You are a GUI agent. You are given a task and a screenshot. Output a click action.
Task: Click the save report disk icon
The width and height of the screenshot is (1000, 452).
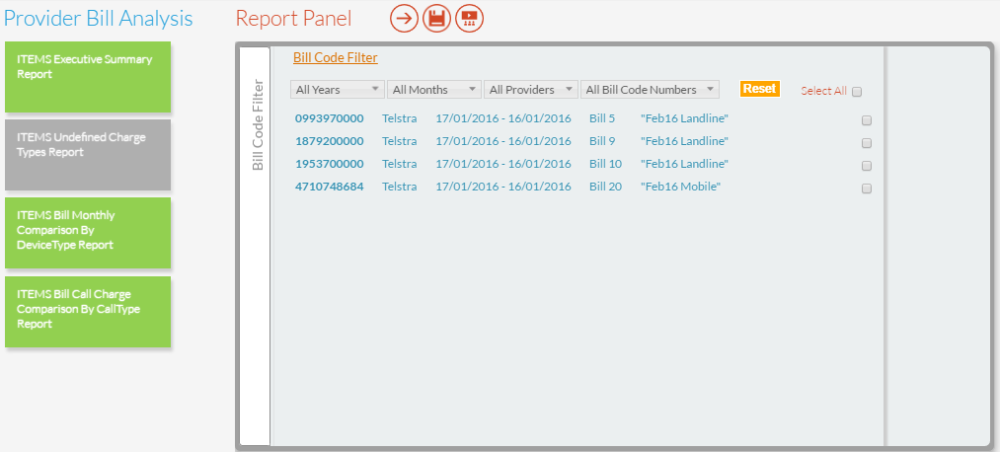(x=436, y=18)
